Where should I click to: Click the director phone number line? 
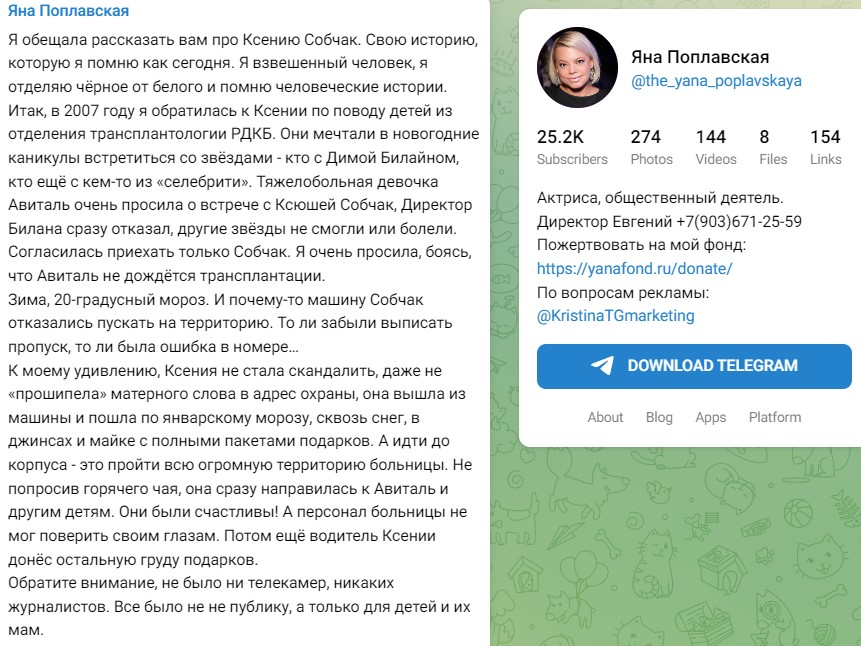pos(669,221)
